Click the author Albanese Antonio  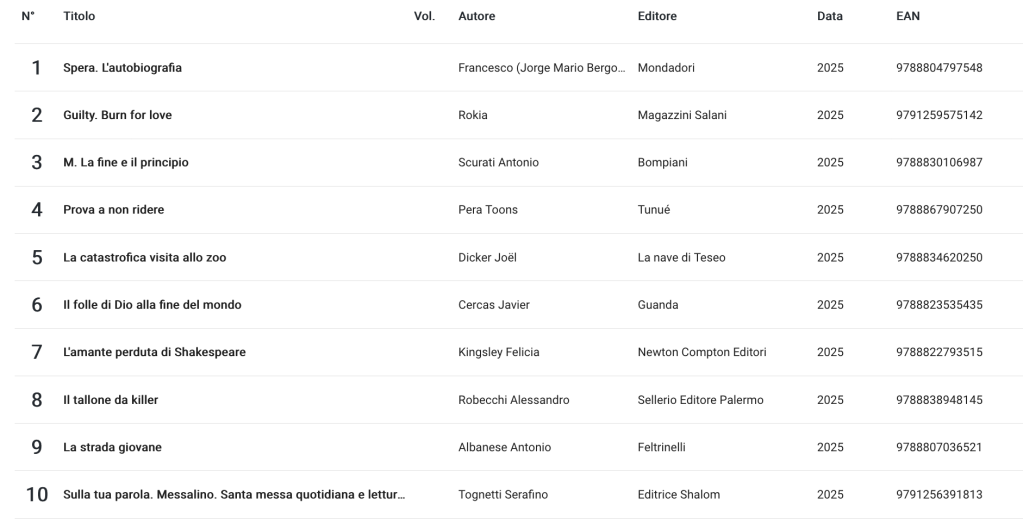click(504, 447)
